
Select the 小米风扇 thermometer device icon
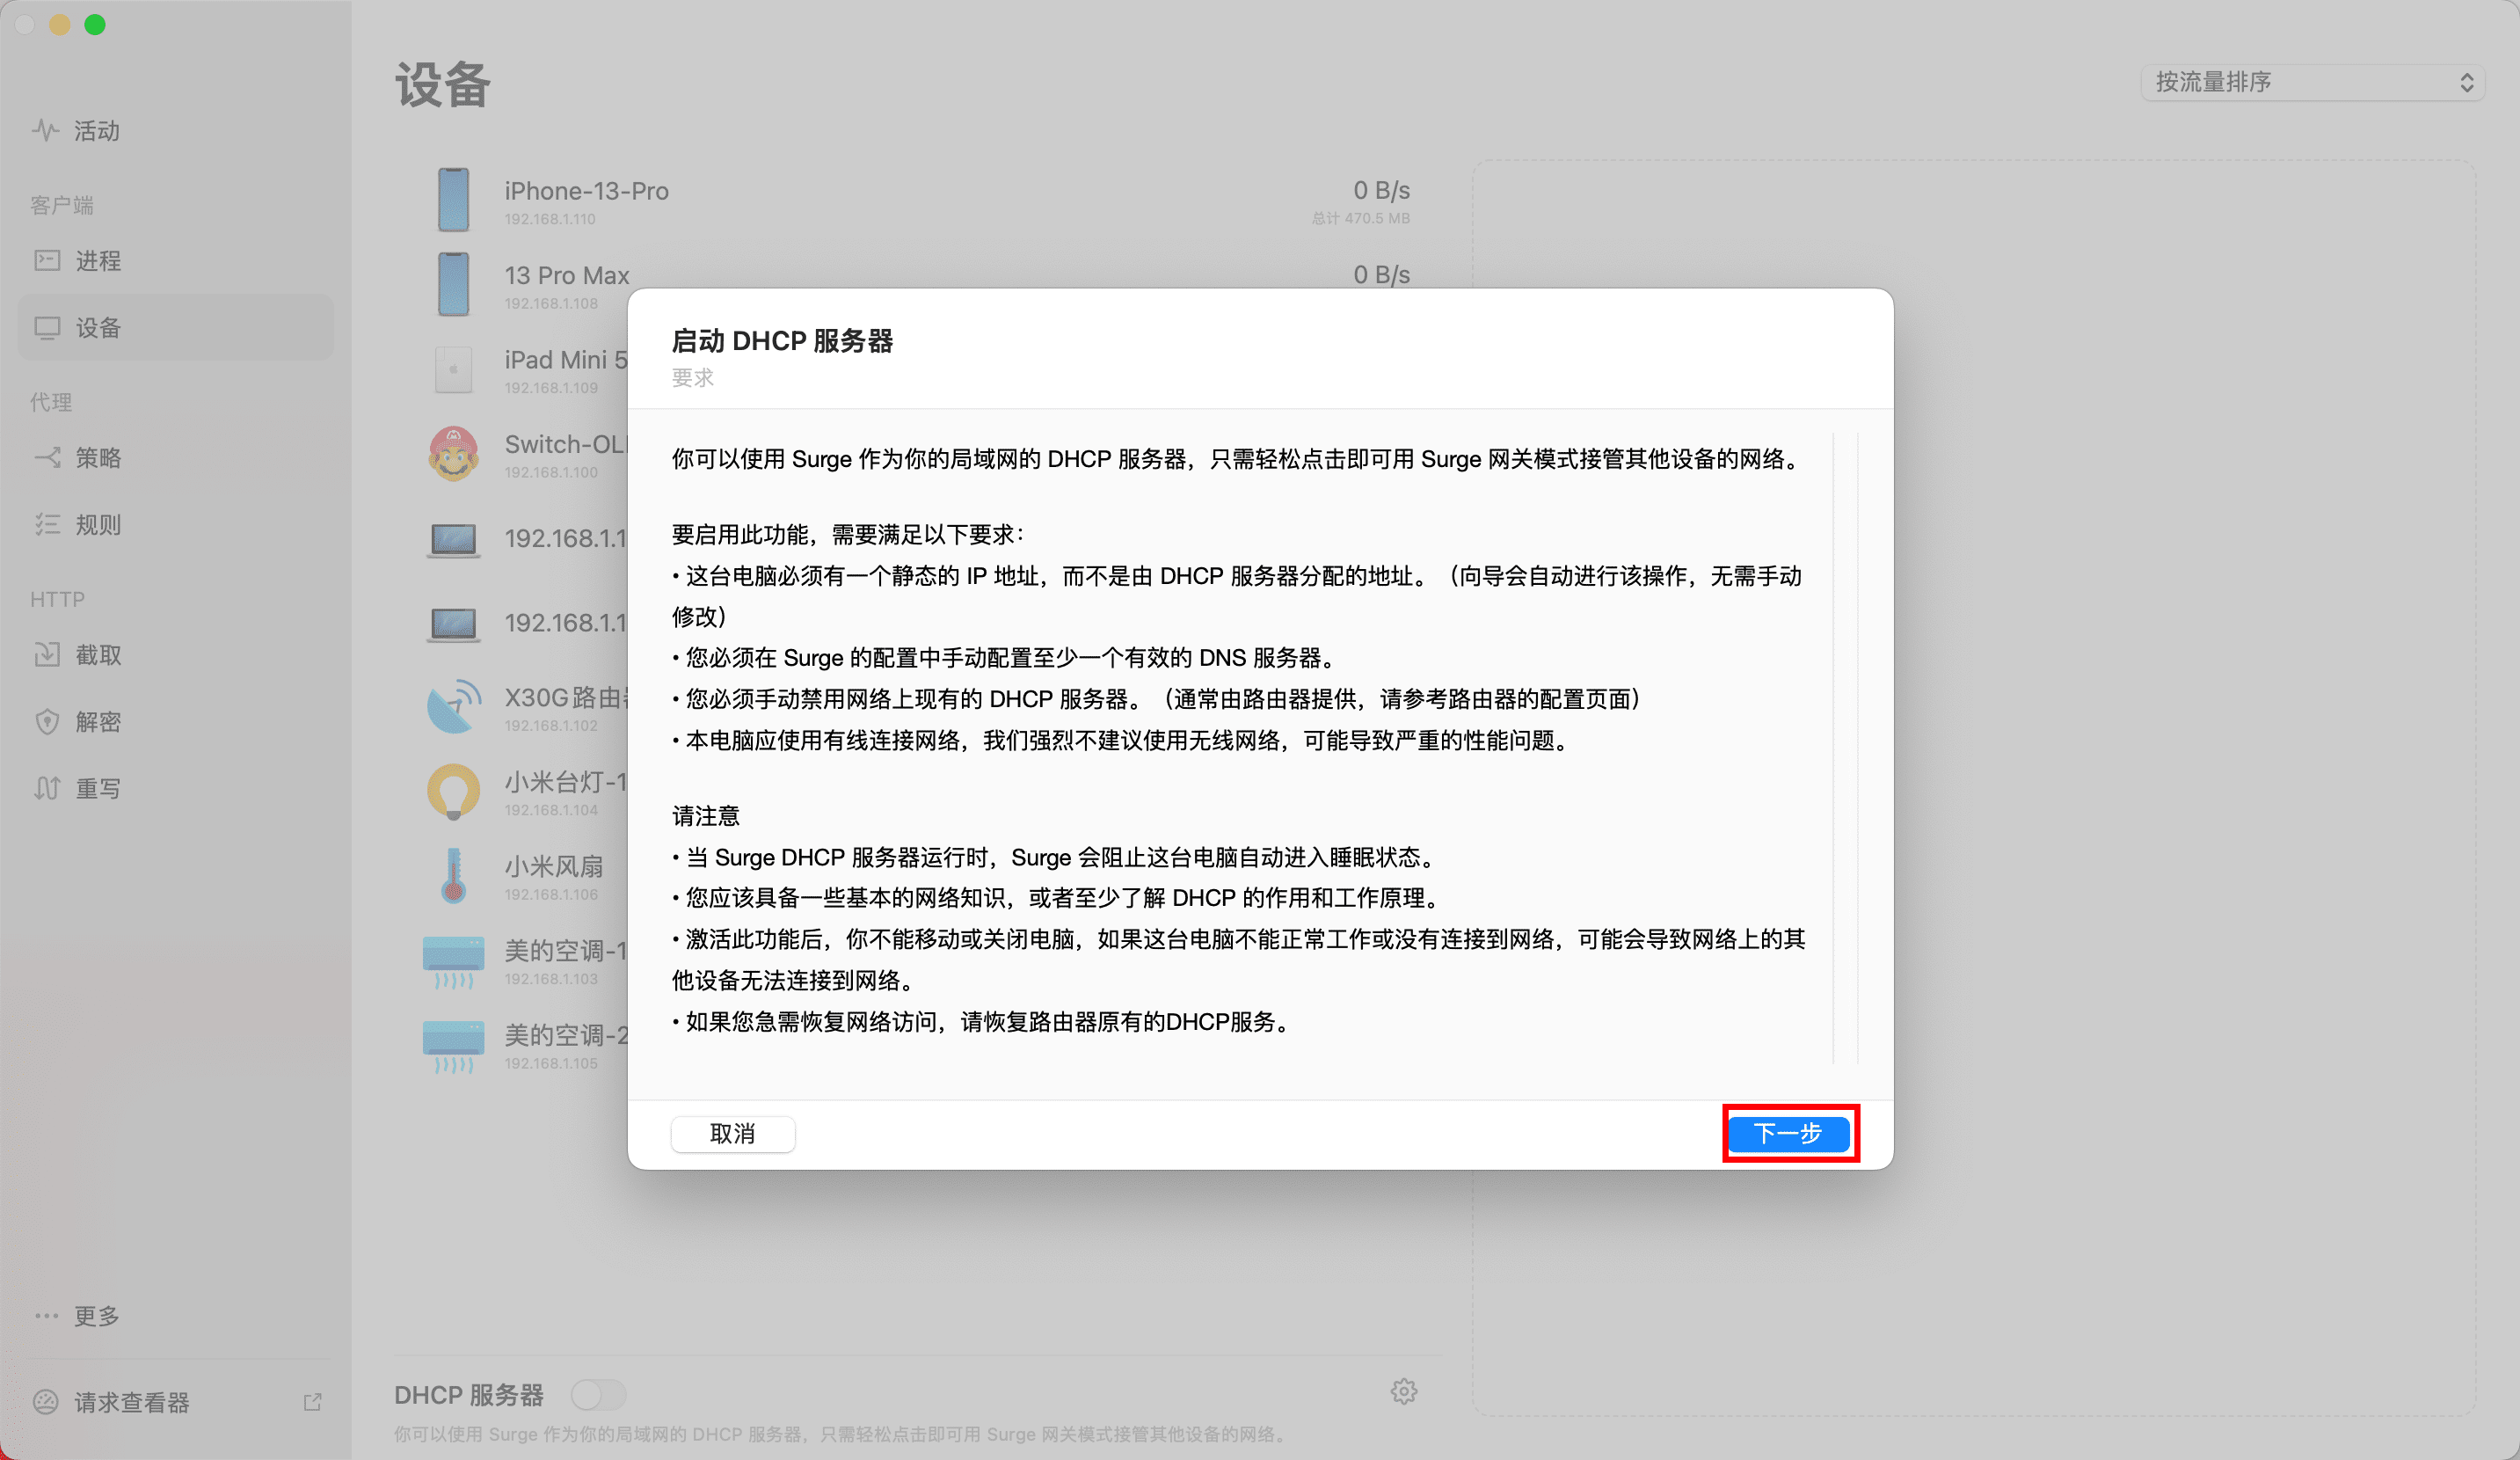[x=453, y=876]
